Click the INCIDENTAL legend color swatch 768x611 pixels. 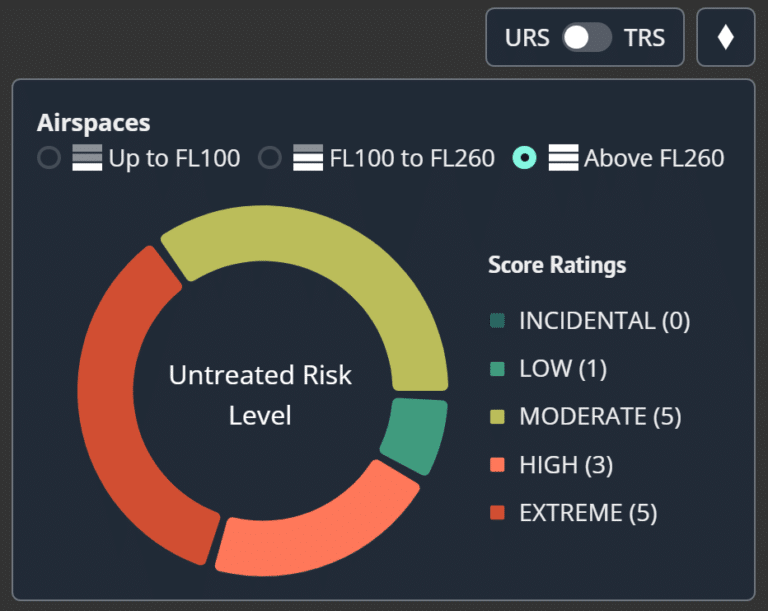[497, 320]
